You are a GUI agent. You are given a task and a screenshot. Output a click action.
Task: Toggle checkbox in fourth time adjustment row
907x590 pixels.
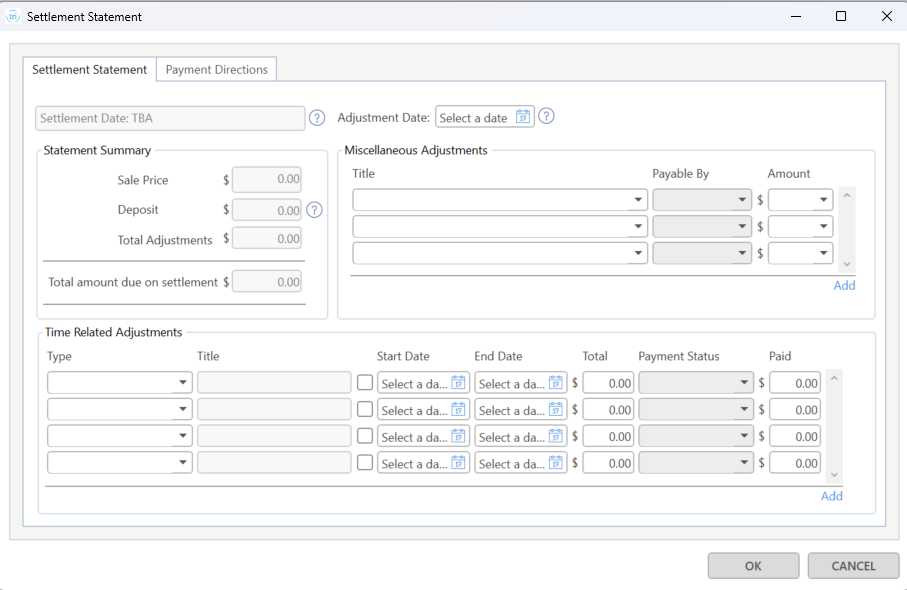(365, 463)
